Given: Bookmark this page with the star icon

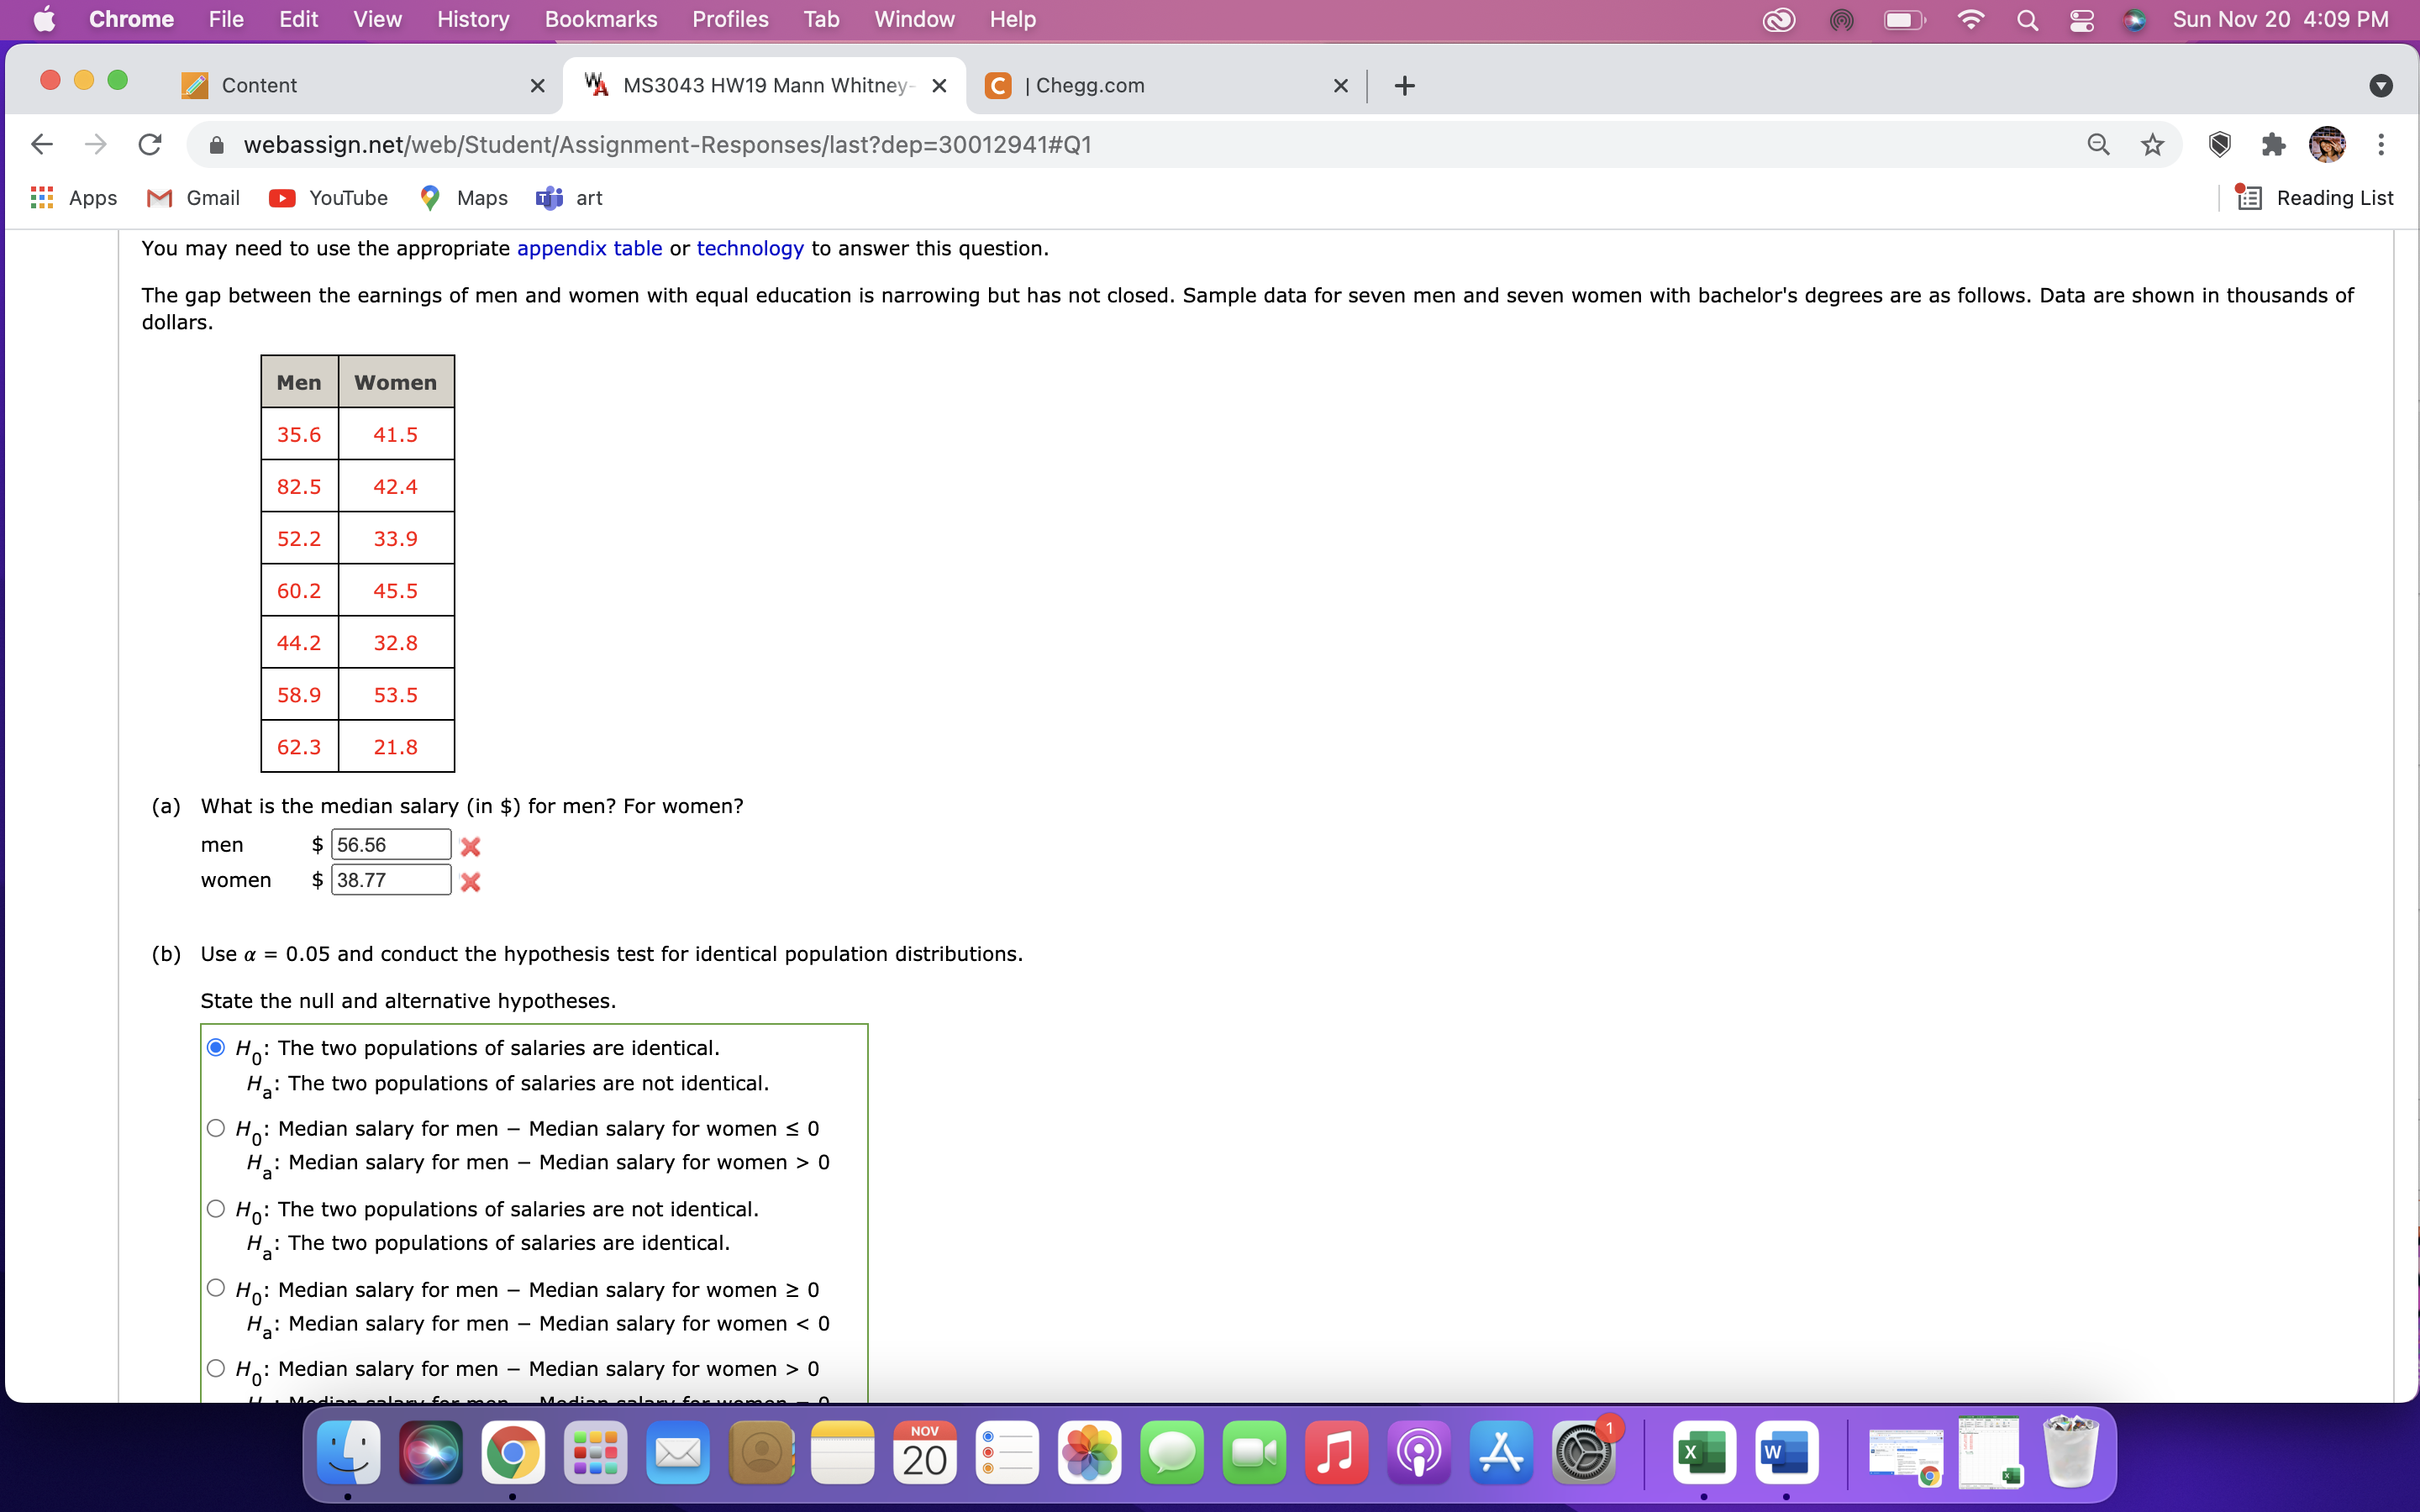Looking at the screenshot, I should (2152, 145).
